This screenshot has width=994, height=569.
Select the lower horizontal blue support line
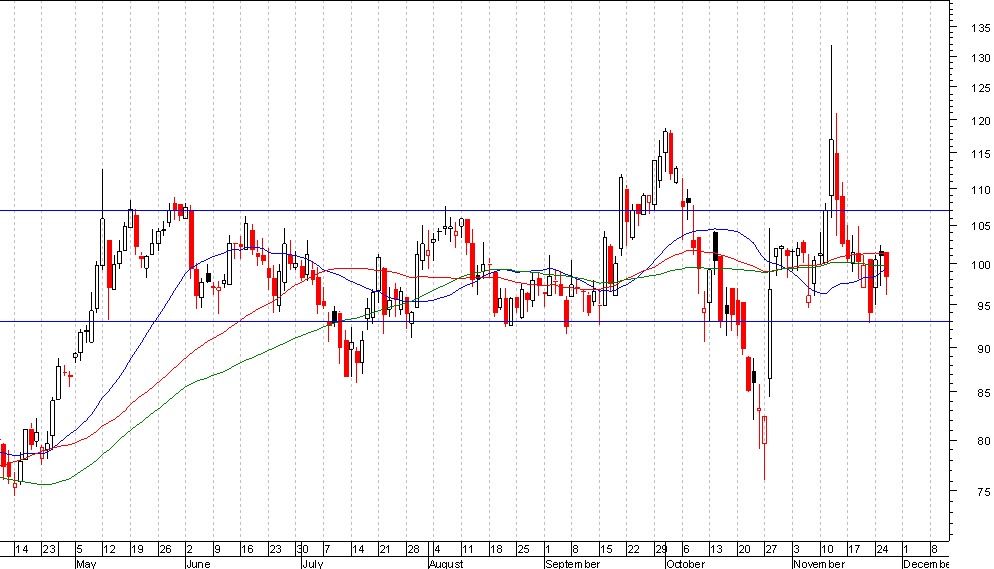475,321
